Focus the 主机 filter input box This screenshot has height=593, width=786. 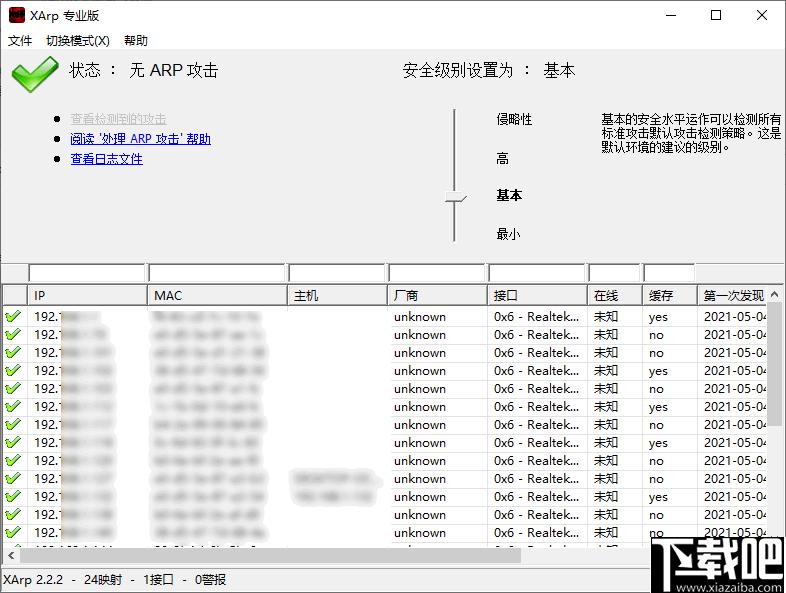[337, 273]
